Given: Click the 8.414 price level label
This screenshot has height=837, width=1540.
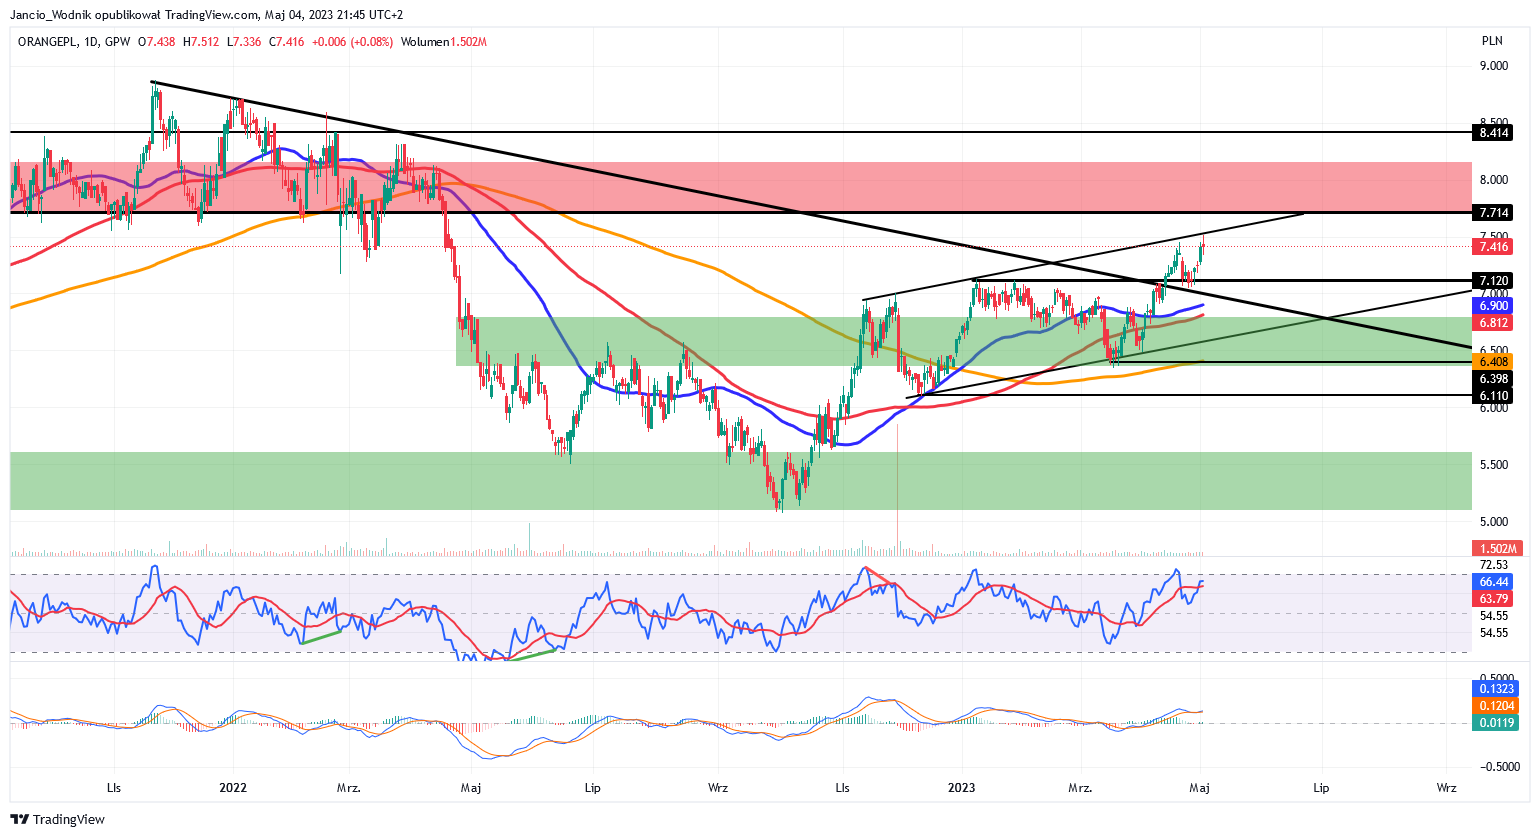Looking at the screenshot, I should click(1494, 133).
